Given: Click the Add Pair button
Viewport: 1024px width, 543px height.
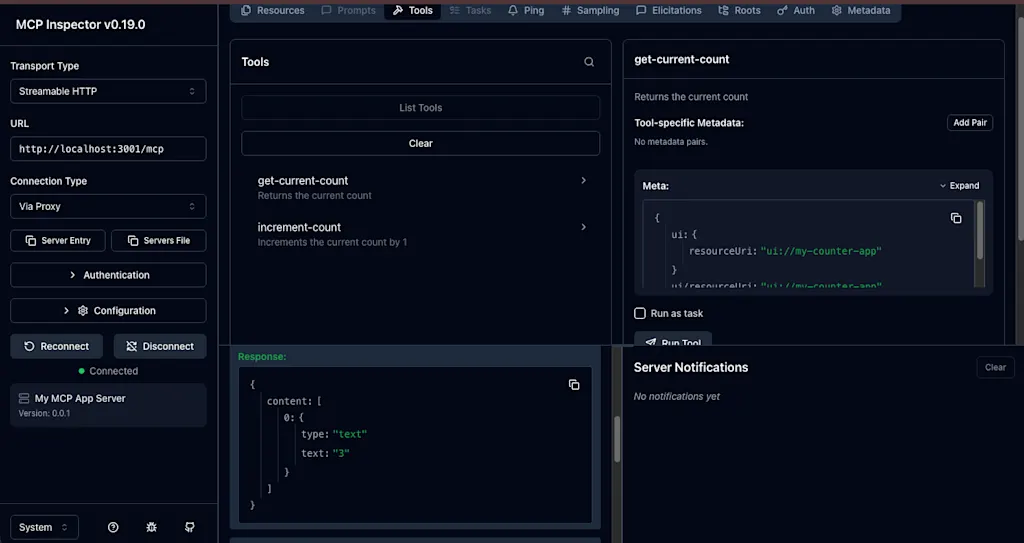Looking at the screenshot, I should (970, 123).
